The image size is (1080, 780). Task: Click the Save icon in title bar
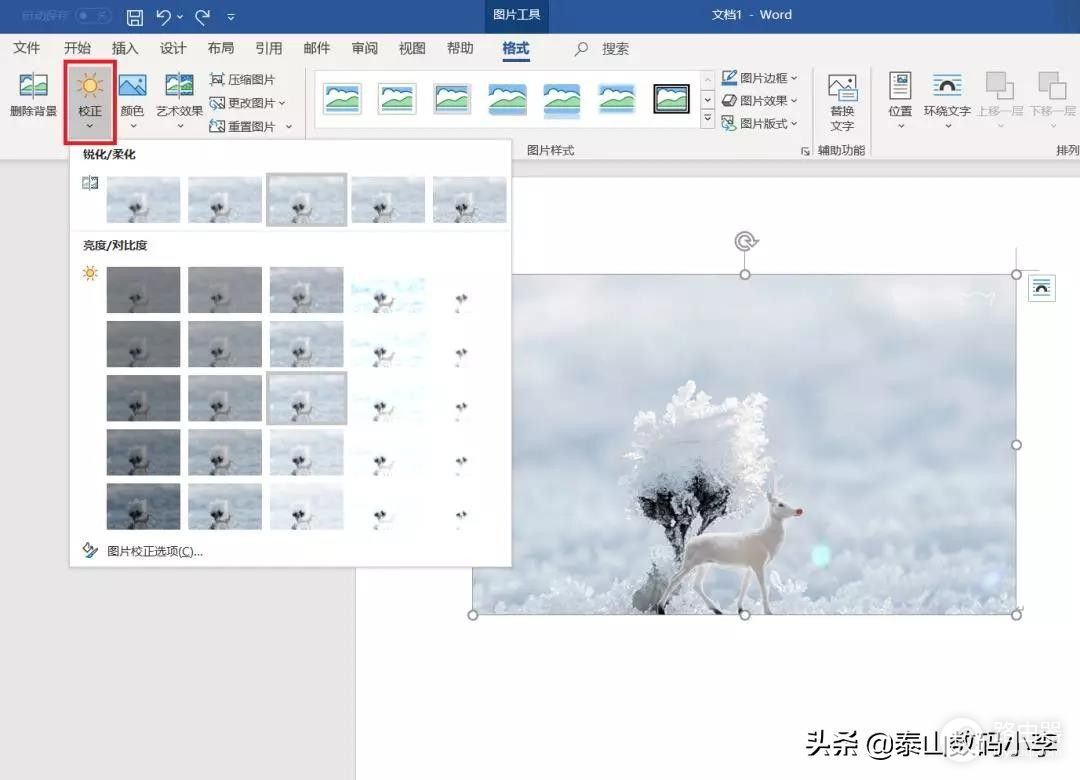click(x=135, y=16)
